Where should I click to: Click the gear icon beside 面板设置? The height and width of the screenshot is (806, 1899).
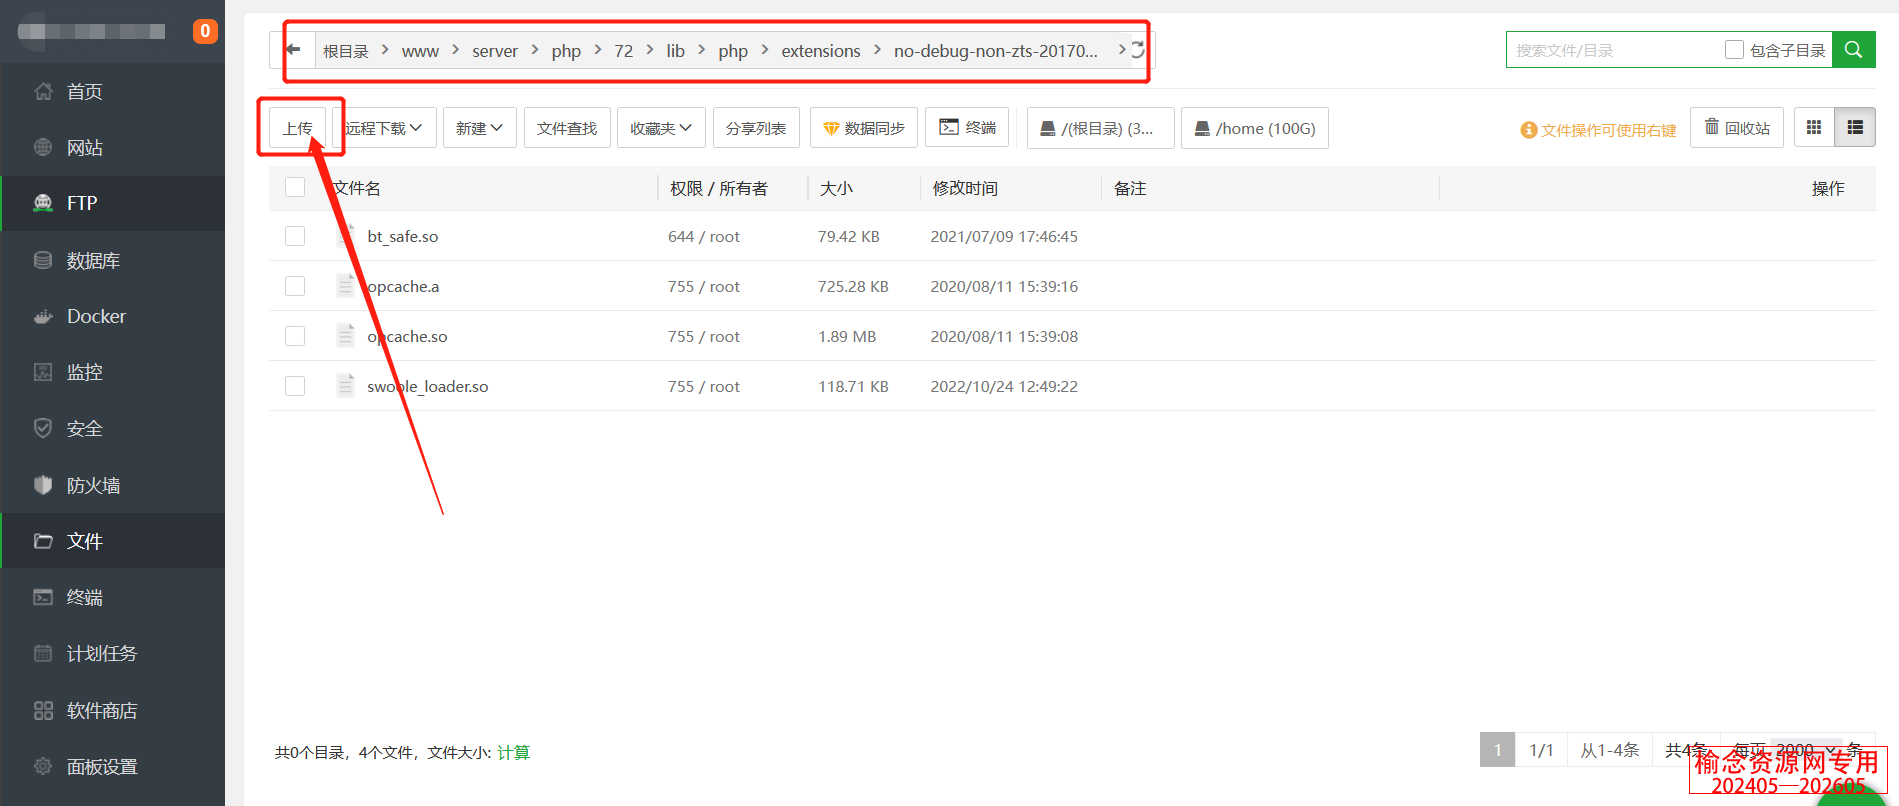pyautogui.click(x=43, y=766)
